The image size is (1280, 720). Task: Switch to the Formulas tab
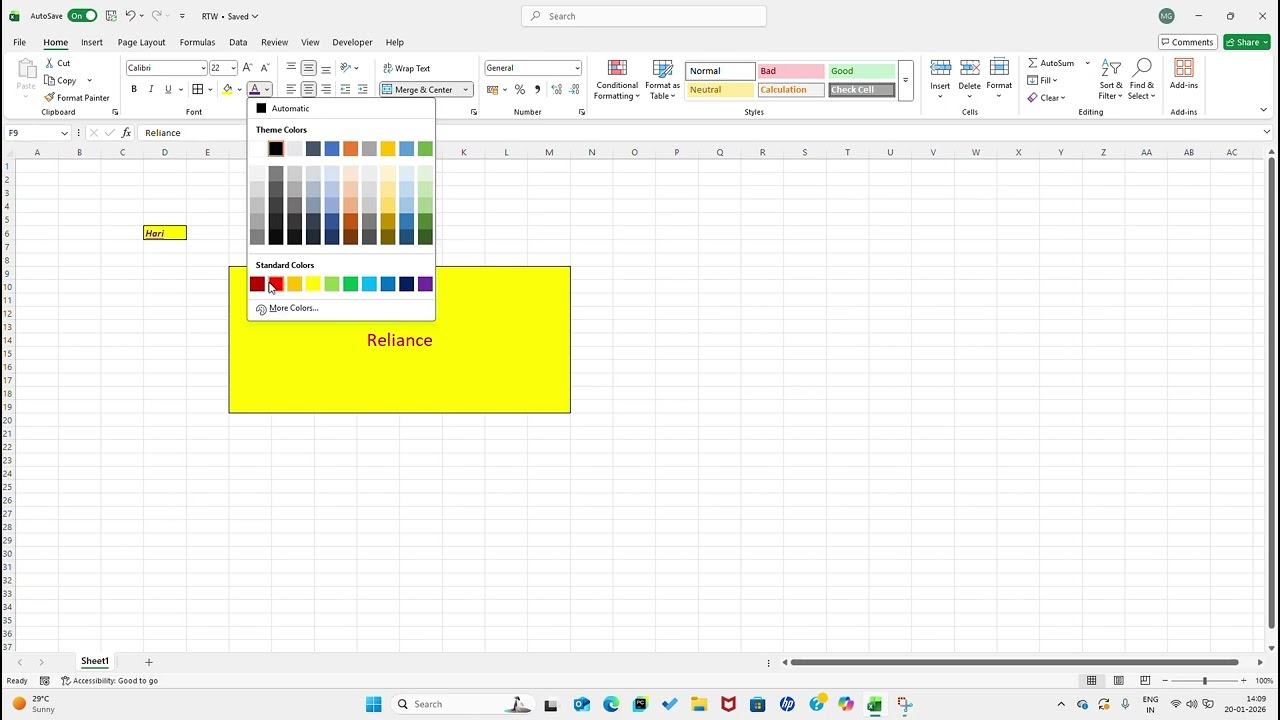197,42
